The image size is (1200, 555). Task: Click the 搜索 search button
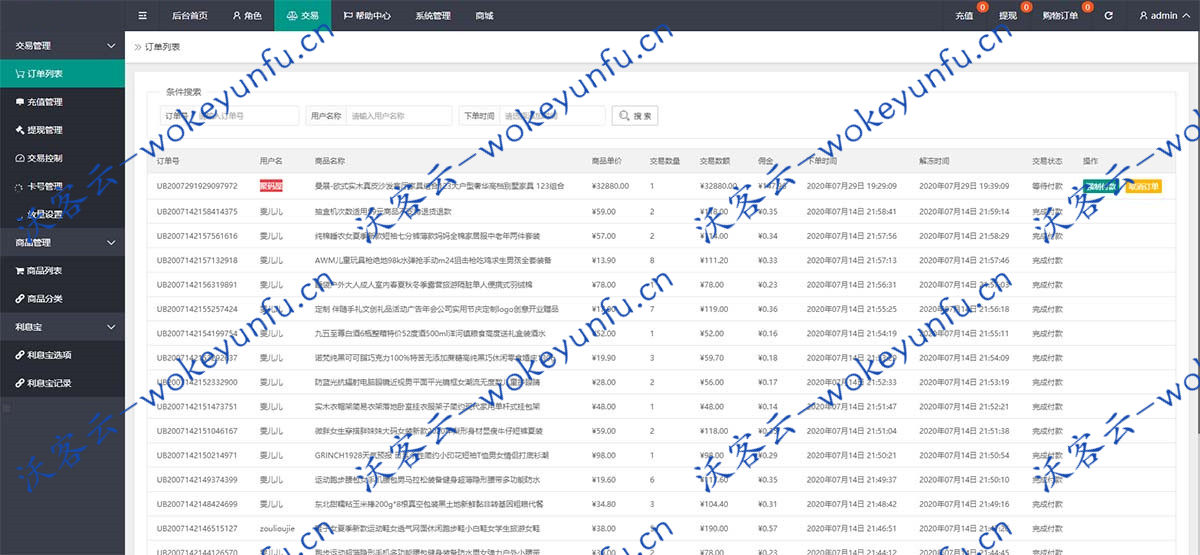coord(635,116)
